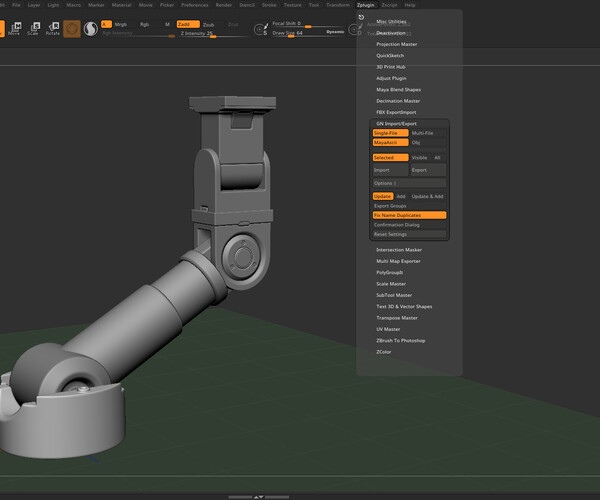Open the Zplugin menu
Image resolution: width=600 pixels, height=500 pixels.
click(365, 5)
